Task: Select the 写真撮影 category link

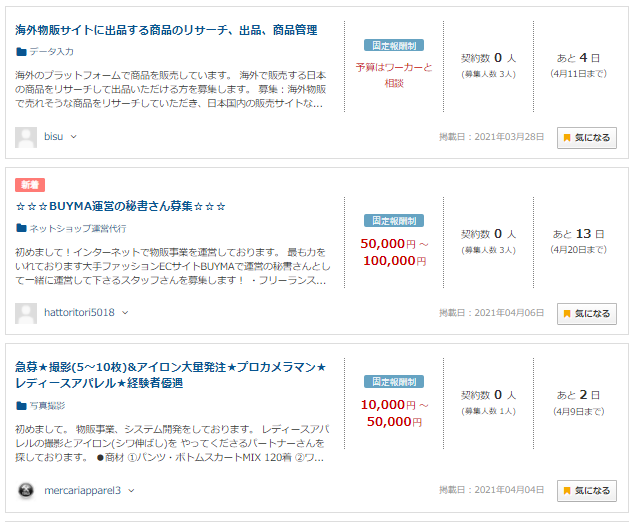Action: coord(47,406)
